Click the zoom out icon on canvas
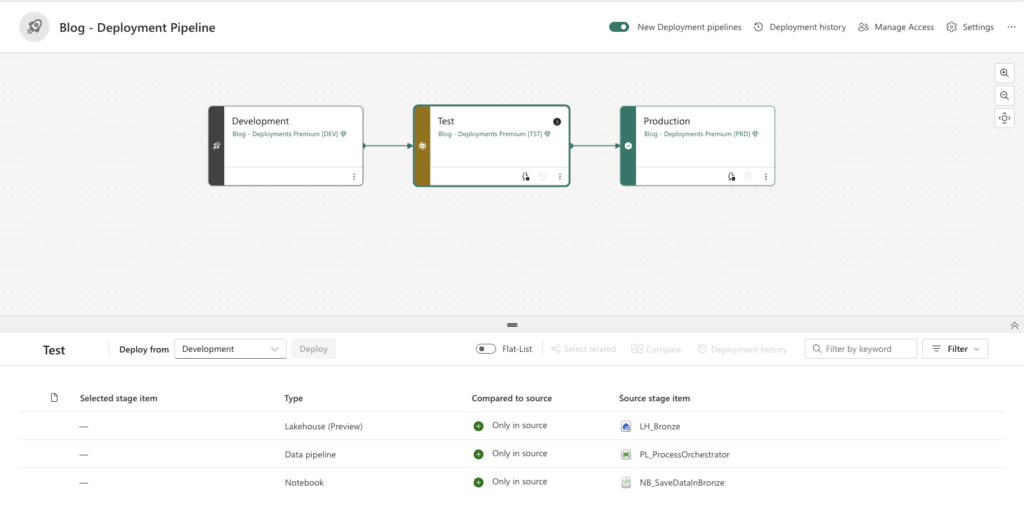This screenshot has width=1024, height=505. (x=1004, y=96)
